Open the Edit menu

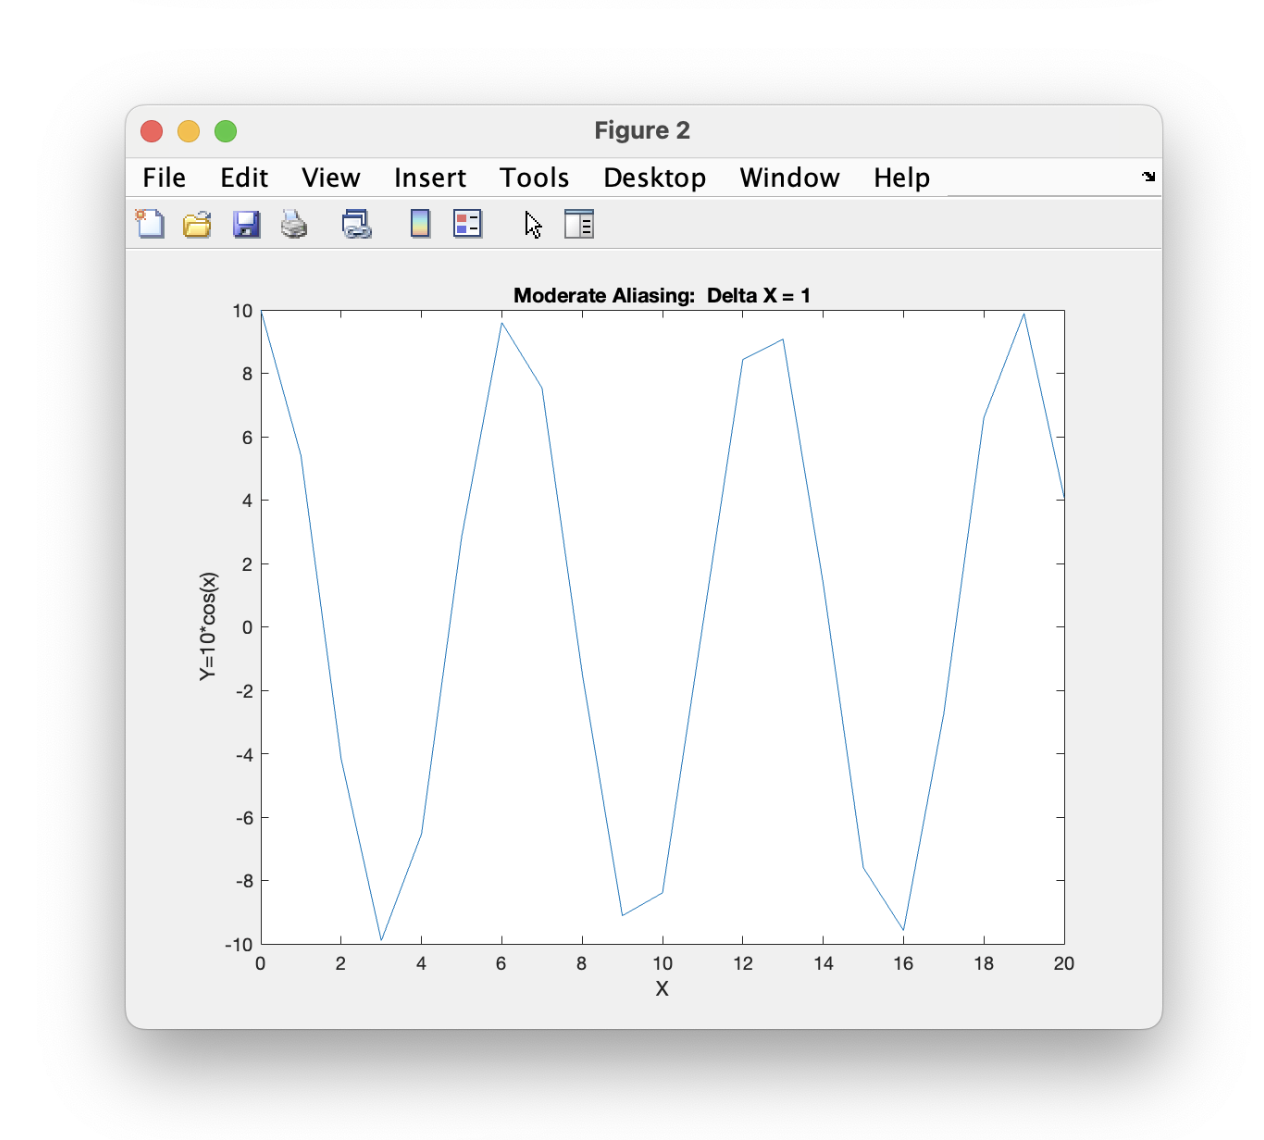click(244, 177)
